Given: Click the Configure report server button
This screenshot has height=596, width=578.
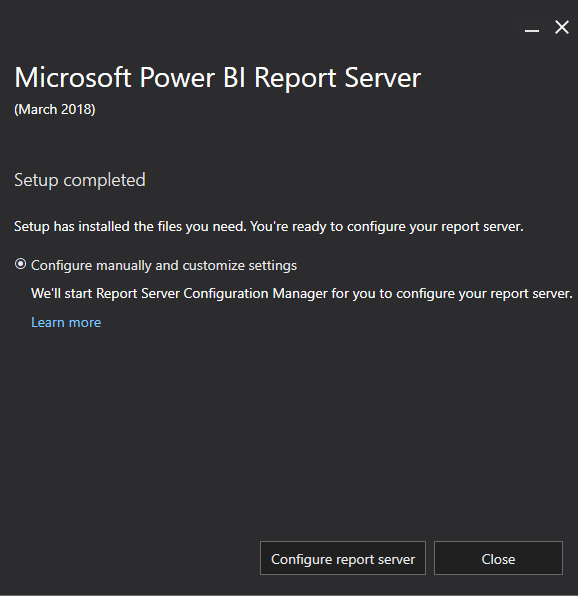Looking at the screenshot, I should pos(343,558).
